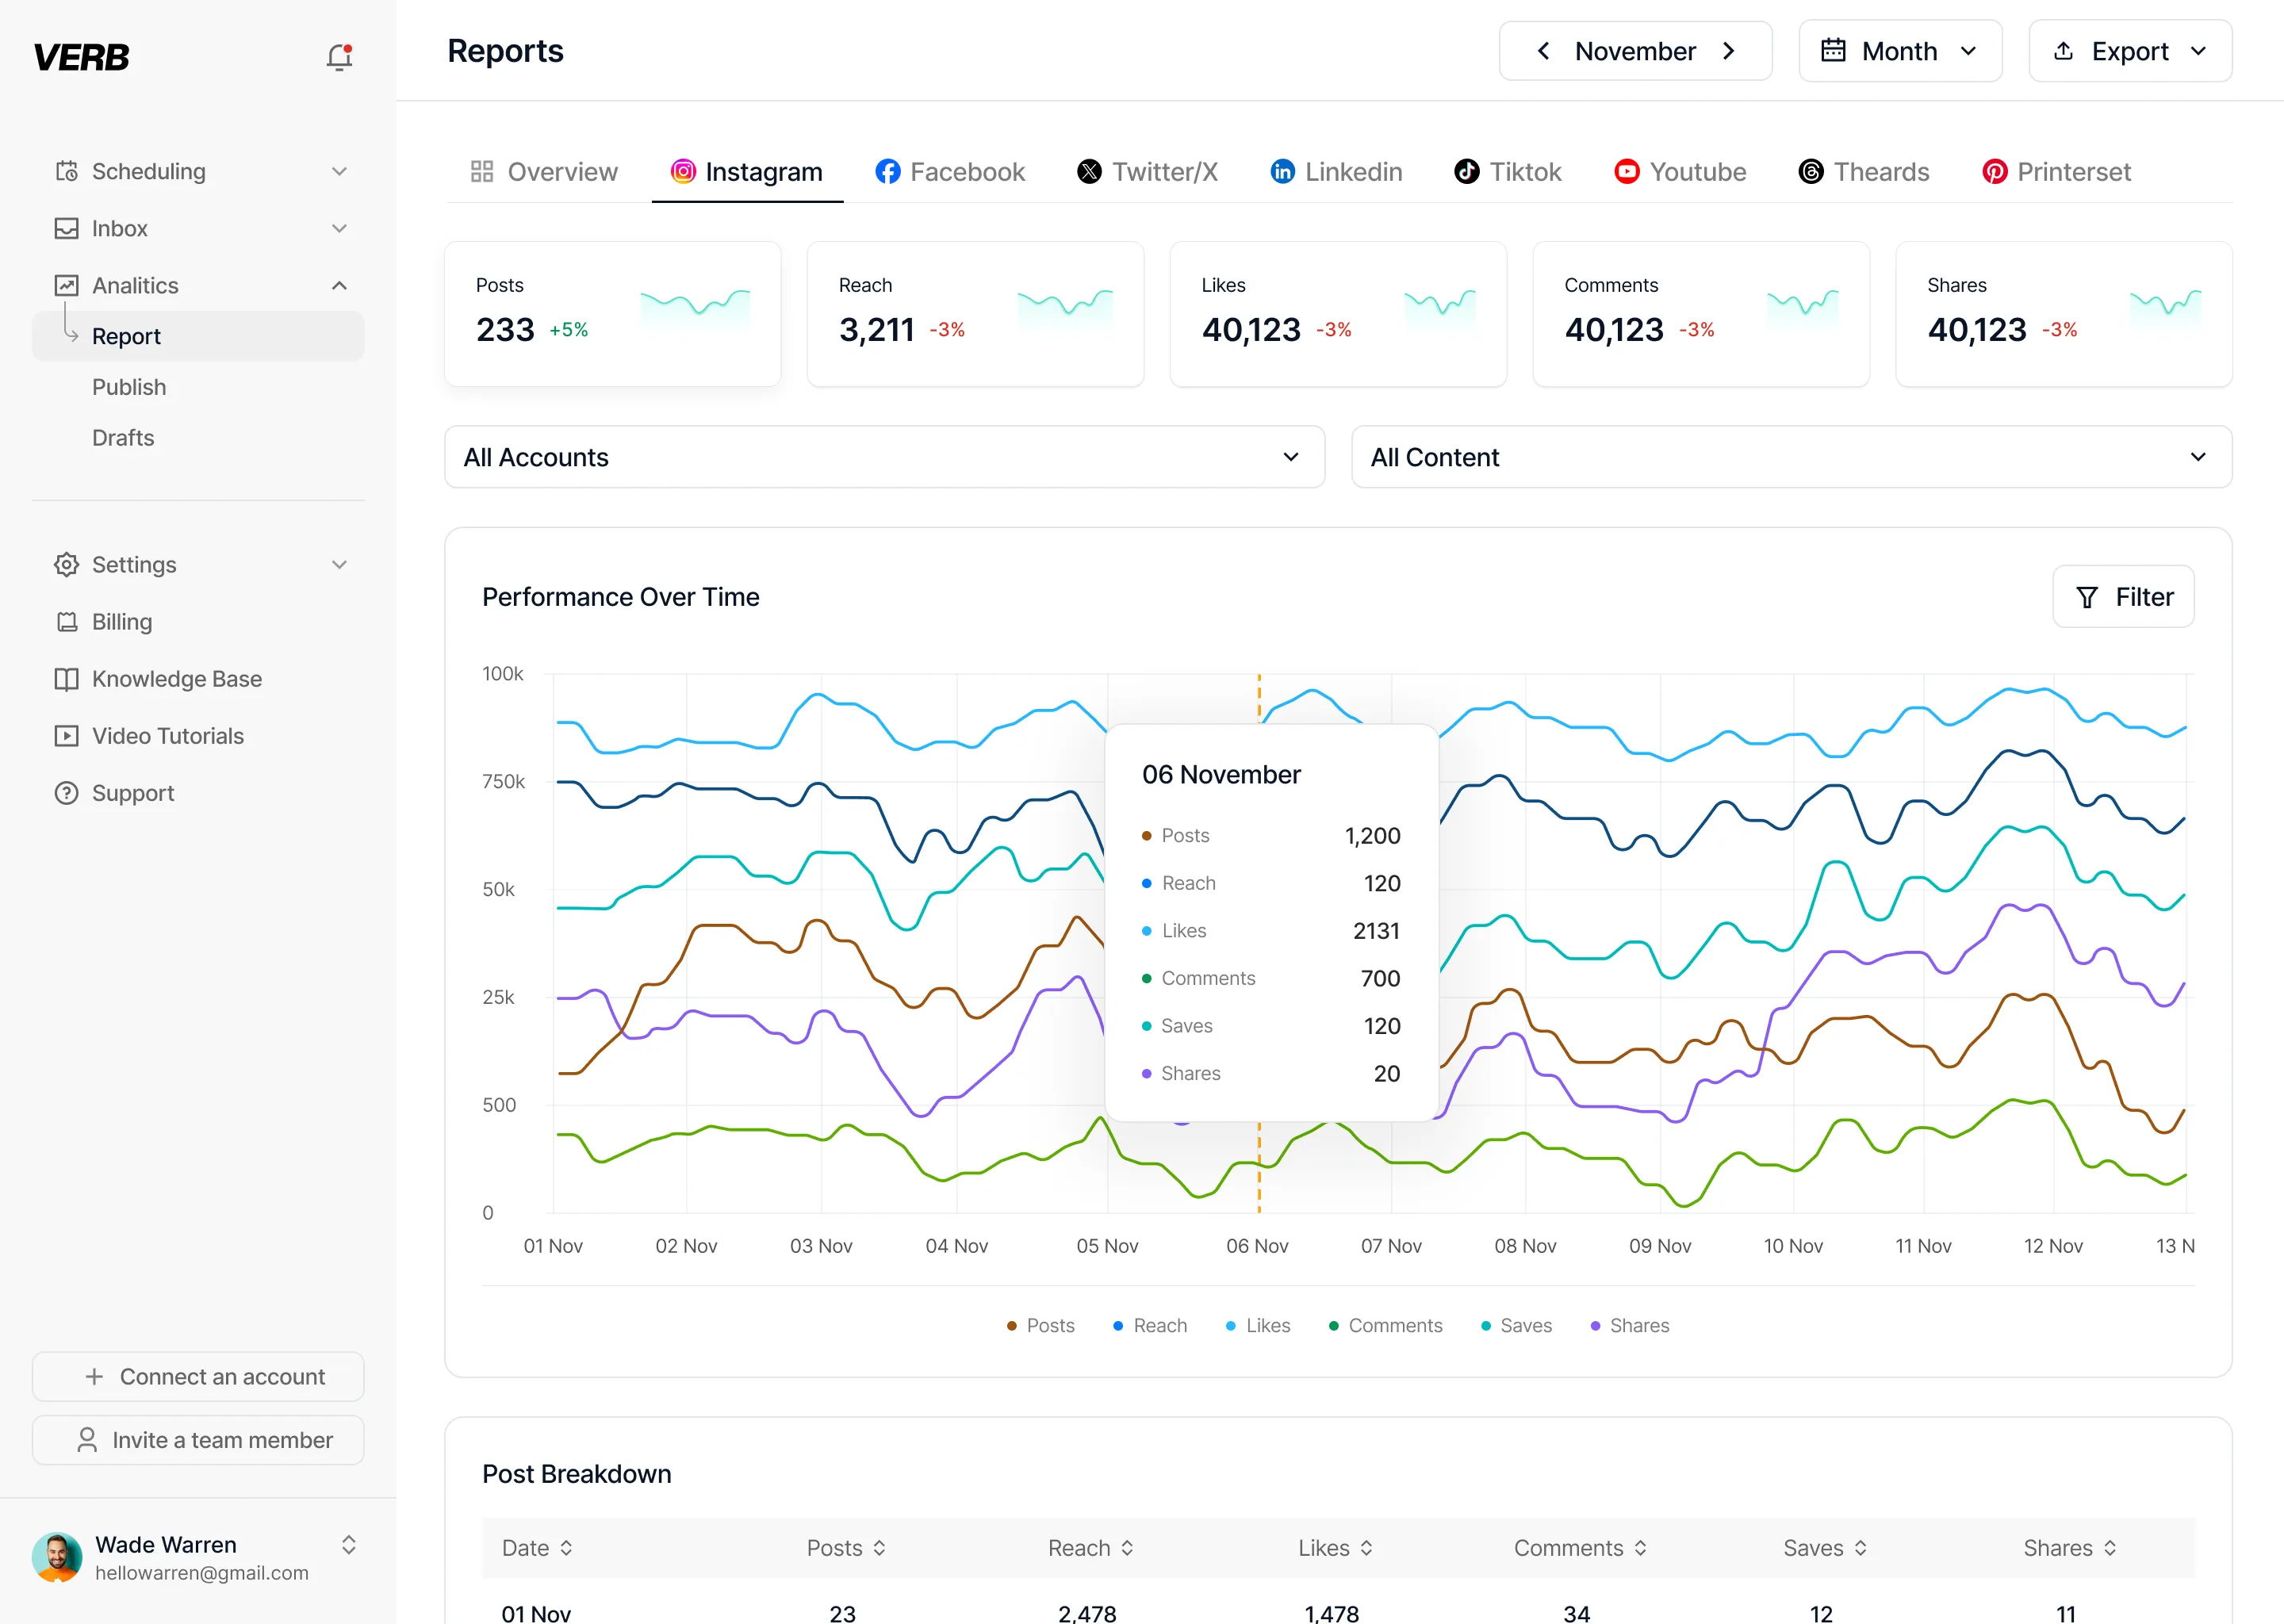Click the Billing icon

(x=66, y=621)
